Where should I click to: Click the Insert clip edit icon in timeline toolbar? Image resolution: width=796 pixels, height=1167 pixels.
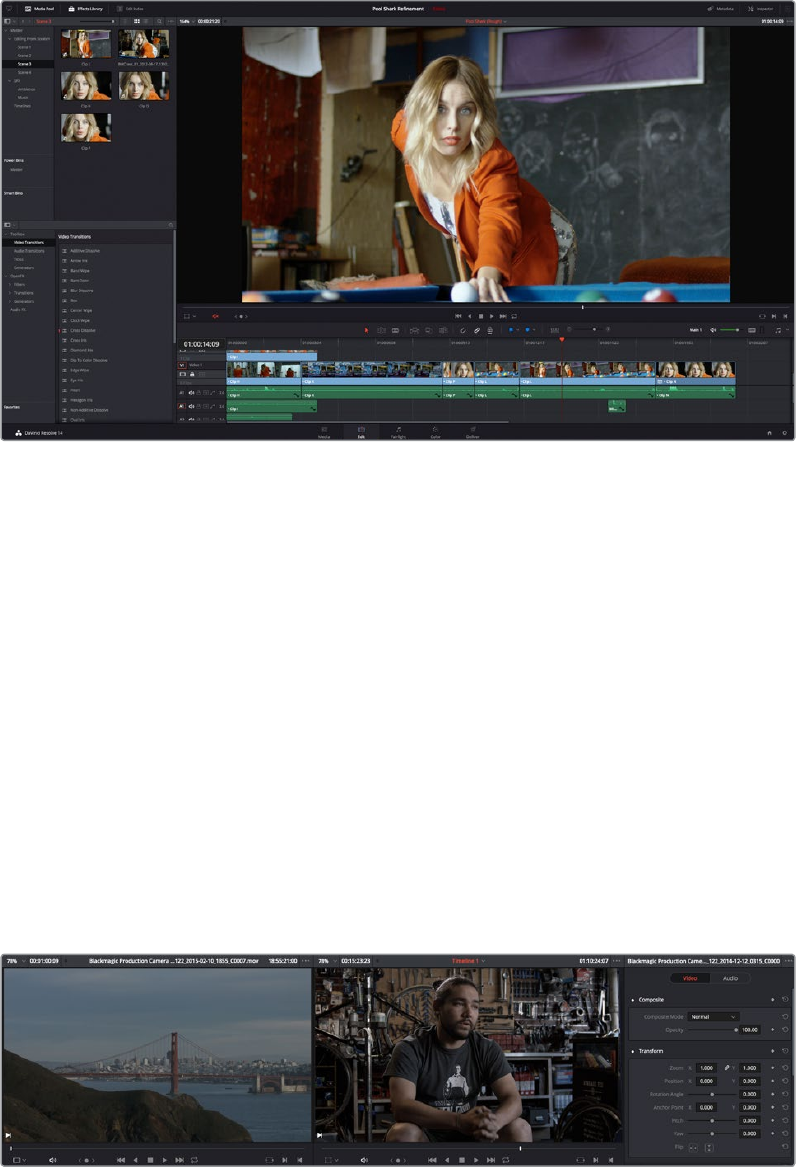(414, 330)
